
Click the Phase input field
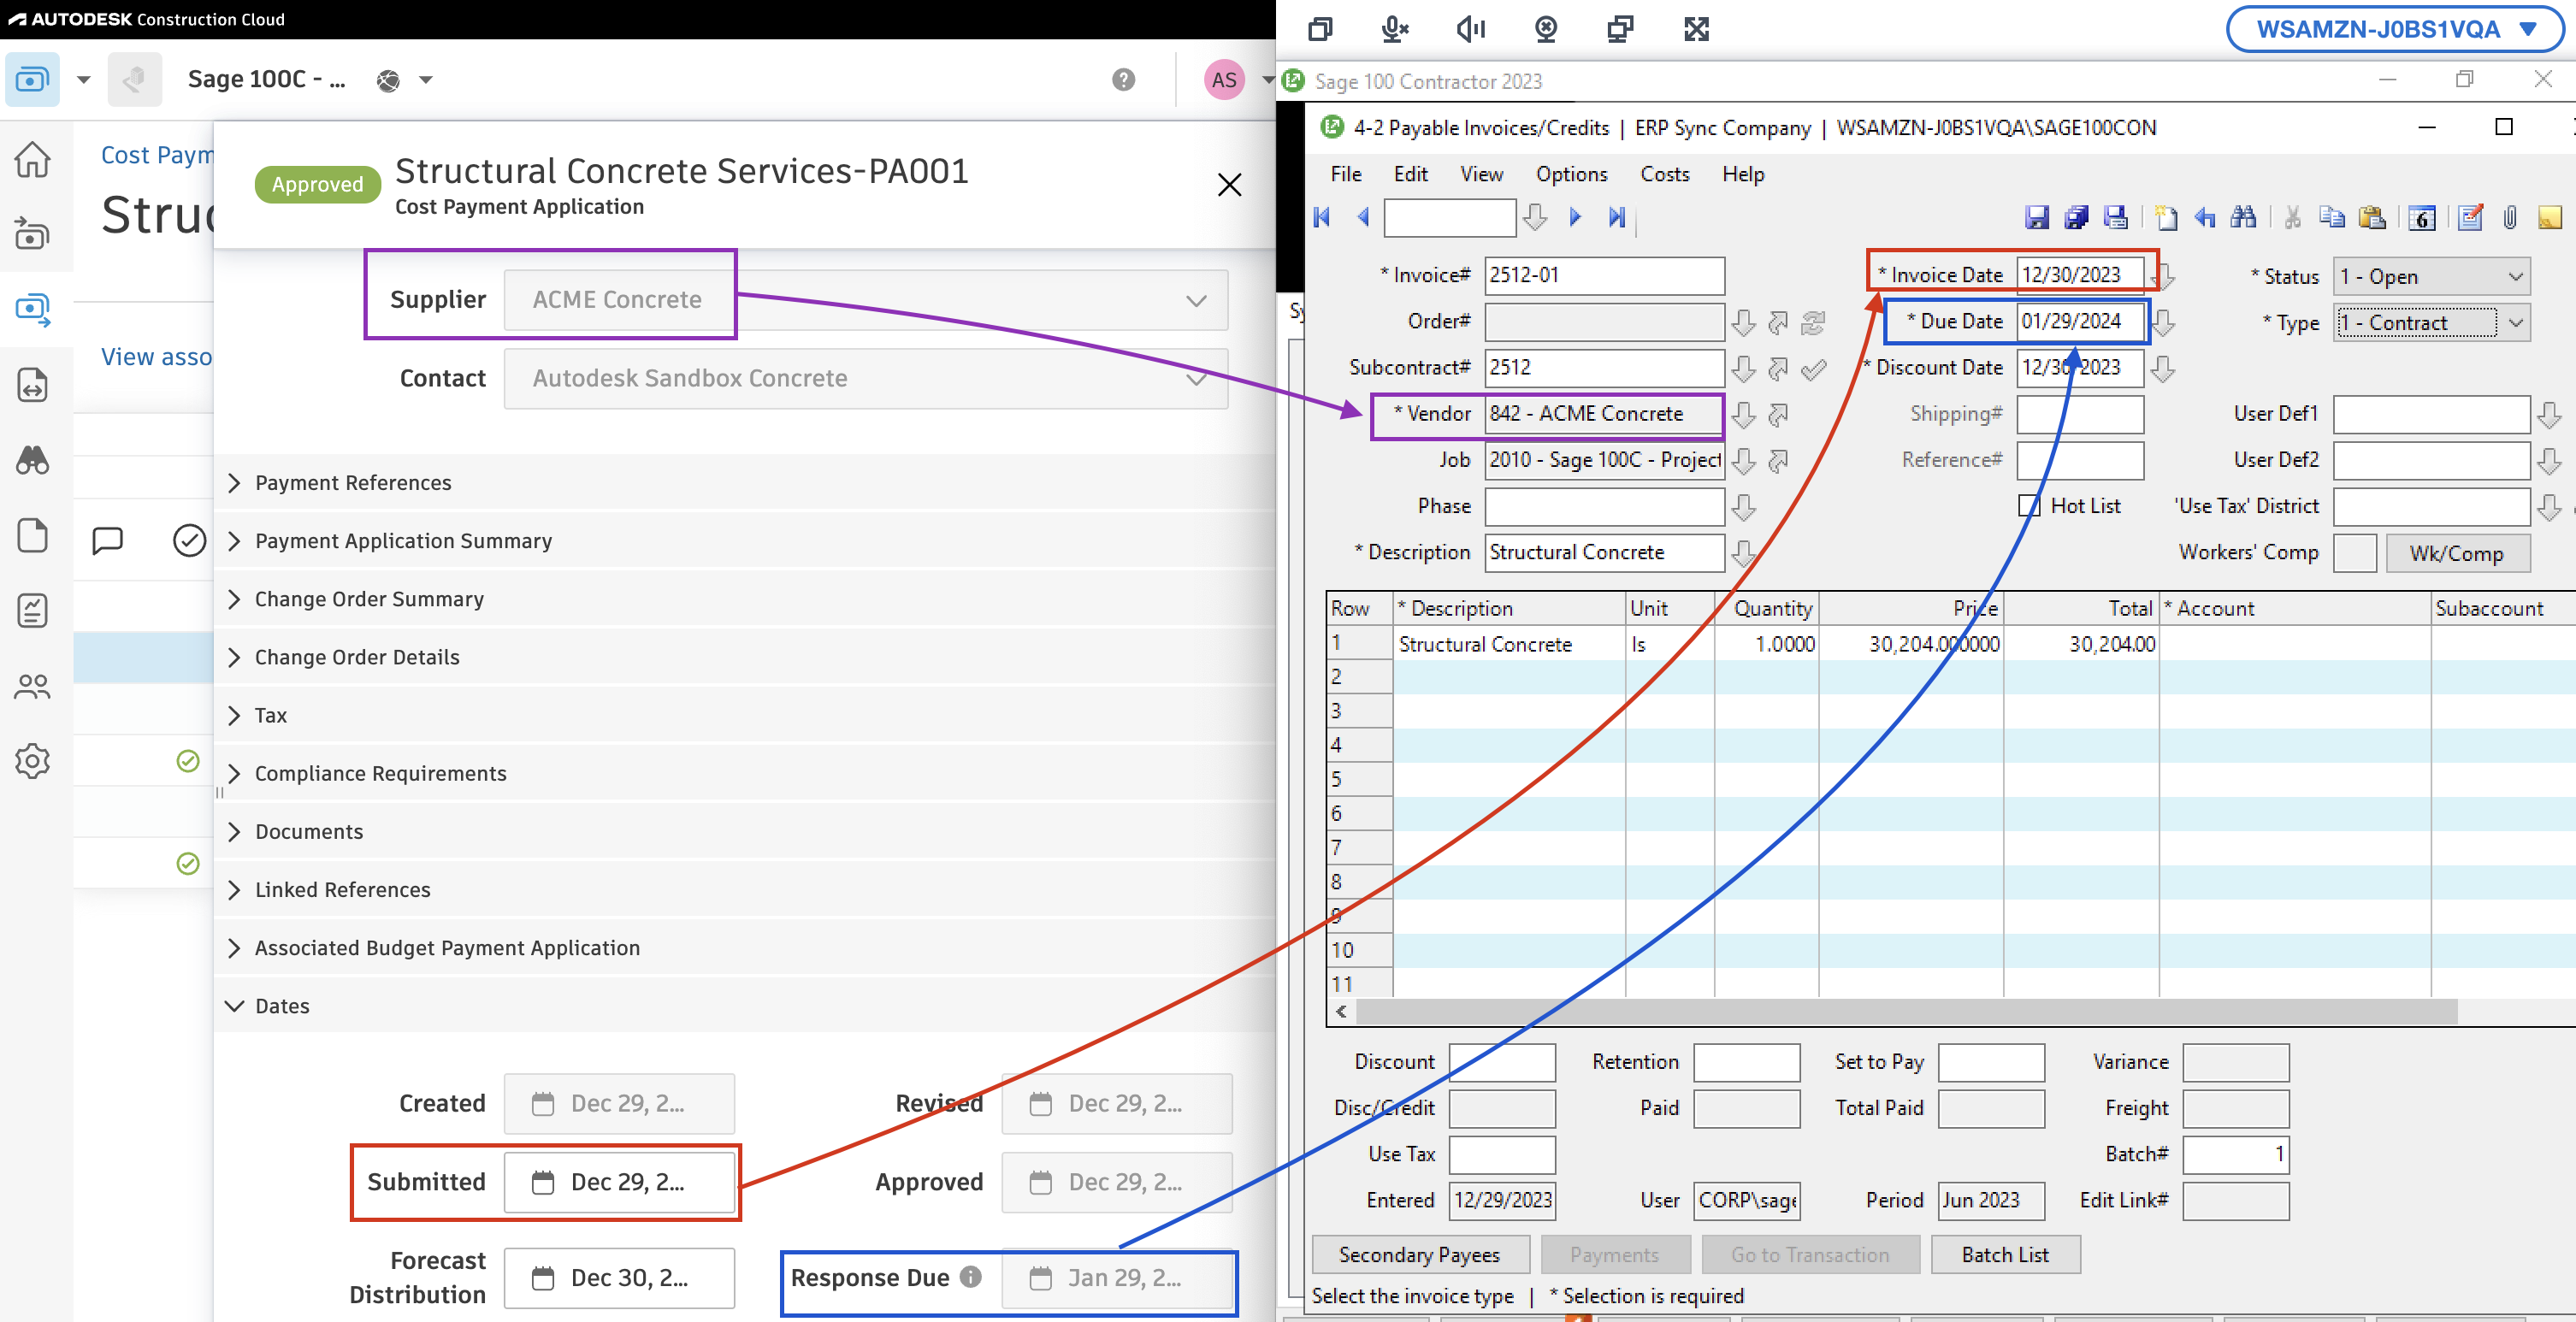tap(1604, 506)
